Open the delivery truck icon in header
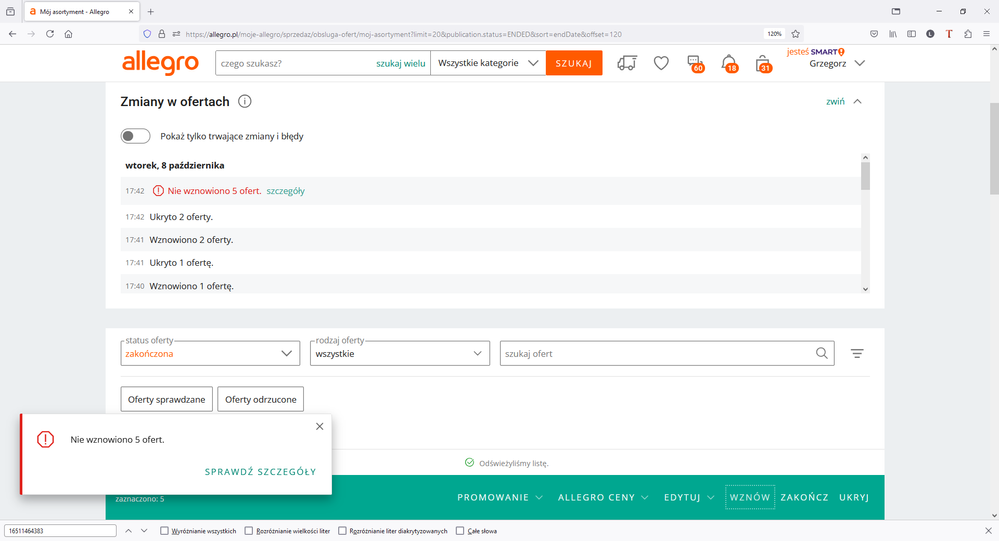 (627, 63)
